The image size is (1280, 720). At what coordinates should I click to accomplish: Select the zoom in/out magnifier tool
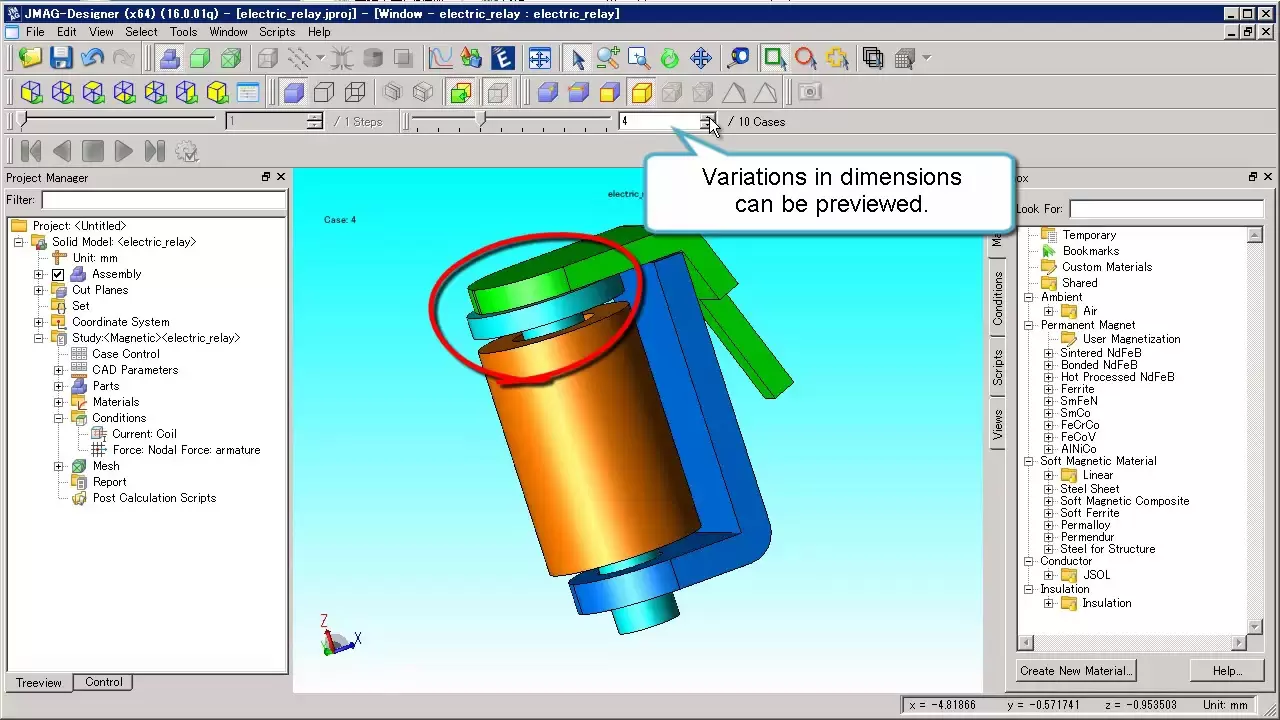click(608, 58)
